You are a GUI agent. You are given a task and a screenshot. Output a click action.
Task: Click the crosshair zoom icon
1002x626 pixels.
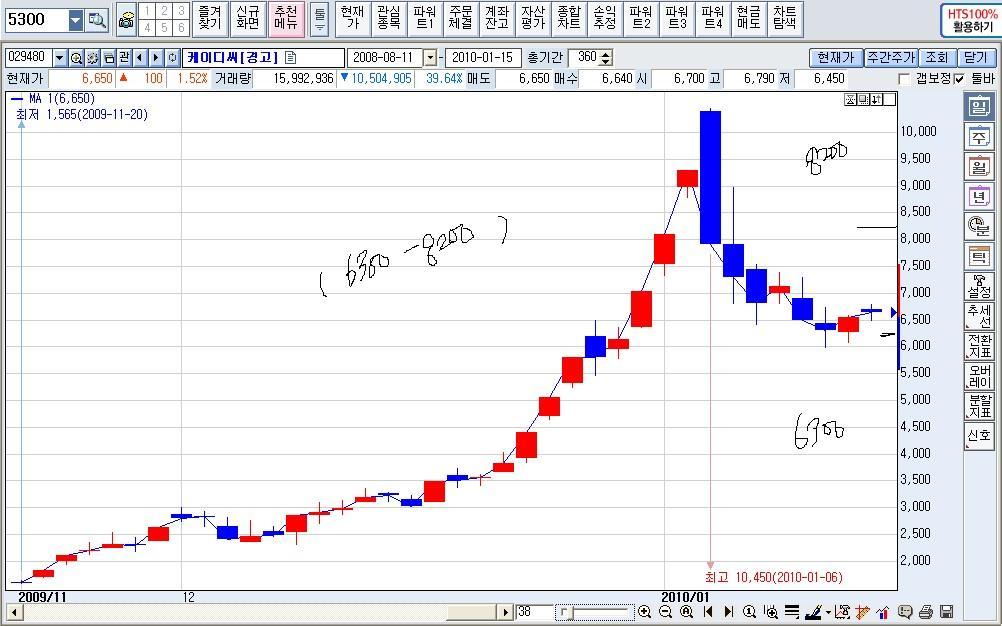(771, 612)
